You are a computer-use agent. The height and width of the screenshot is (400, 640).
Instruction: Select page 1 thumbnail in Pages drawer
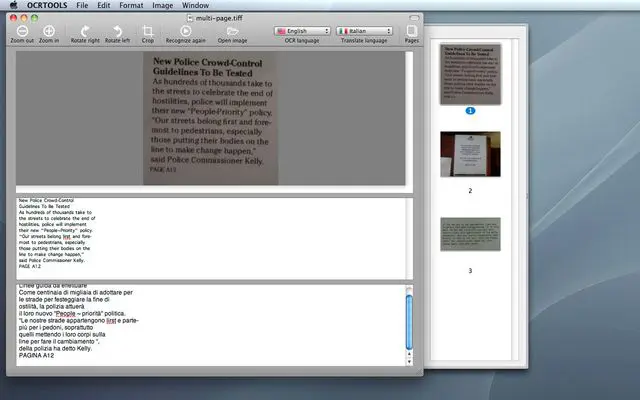pyautogui.click(x=470, y=74)
